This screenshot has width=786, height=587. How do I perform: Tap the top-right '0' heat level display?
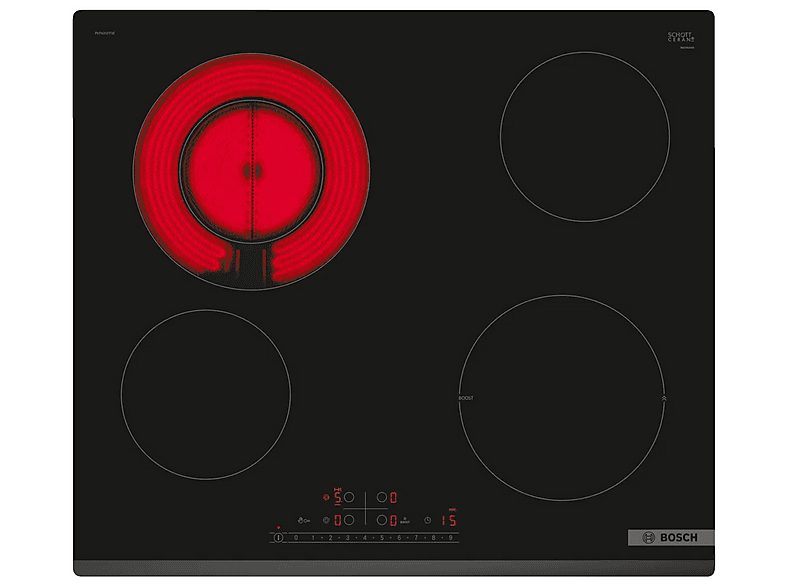[394, 497]
